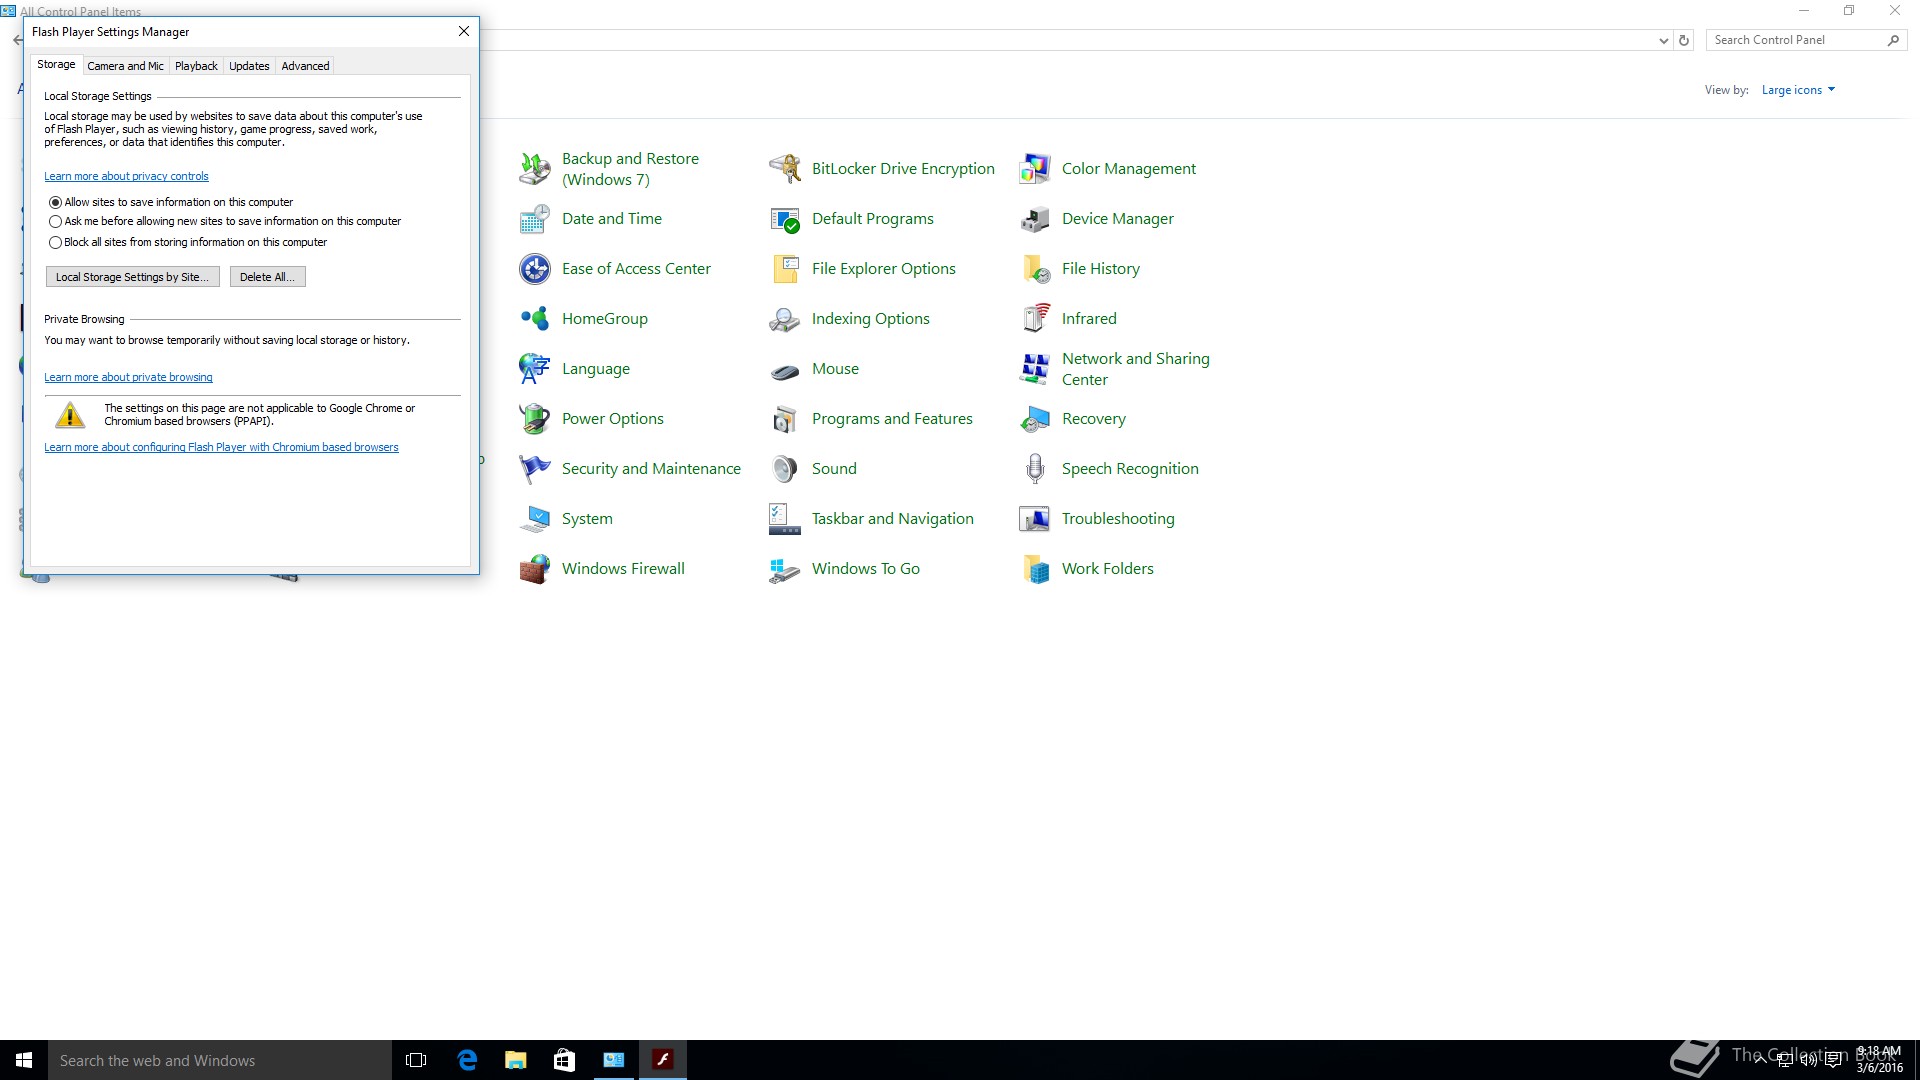Open the Windows To Go icon
The image size is (1920, 1080).
[x=785, y=569]
